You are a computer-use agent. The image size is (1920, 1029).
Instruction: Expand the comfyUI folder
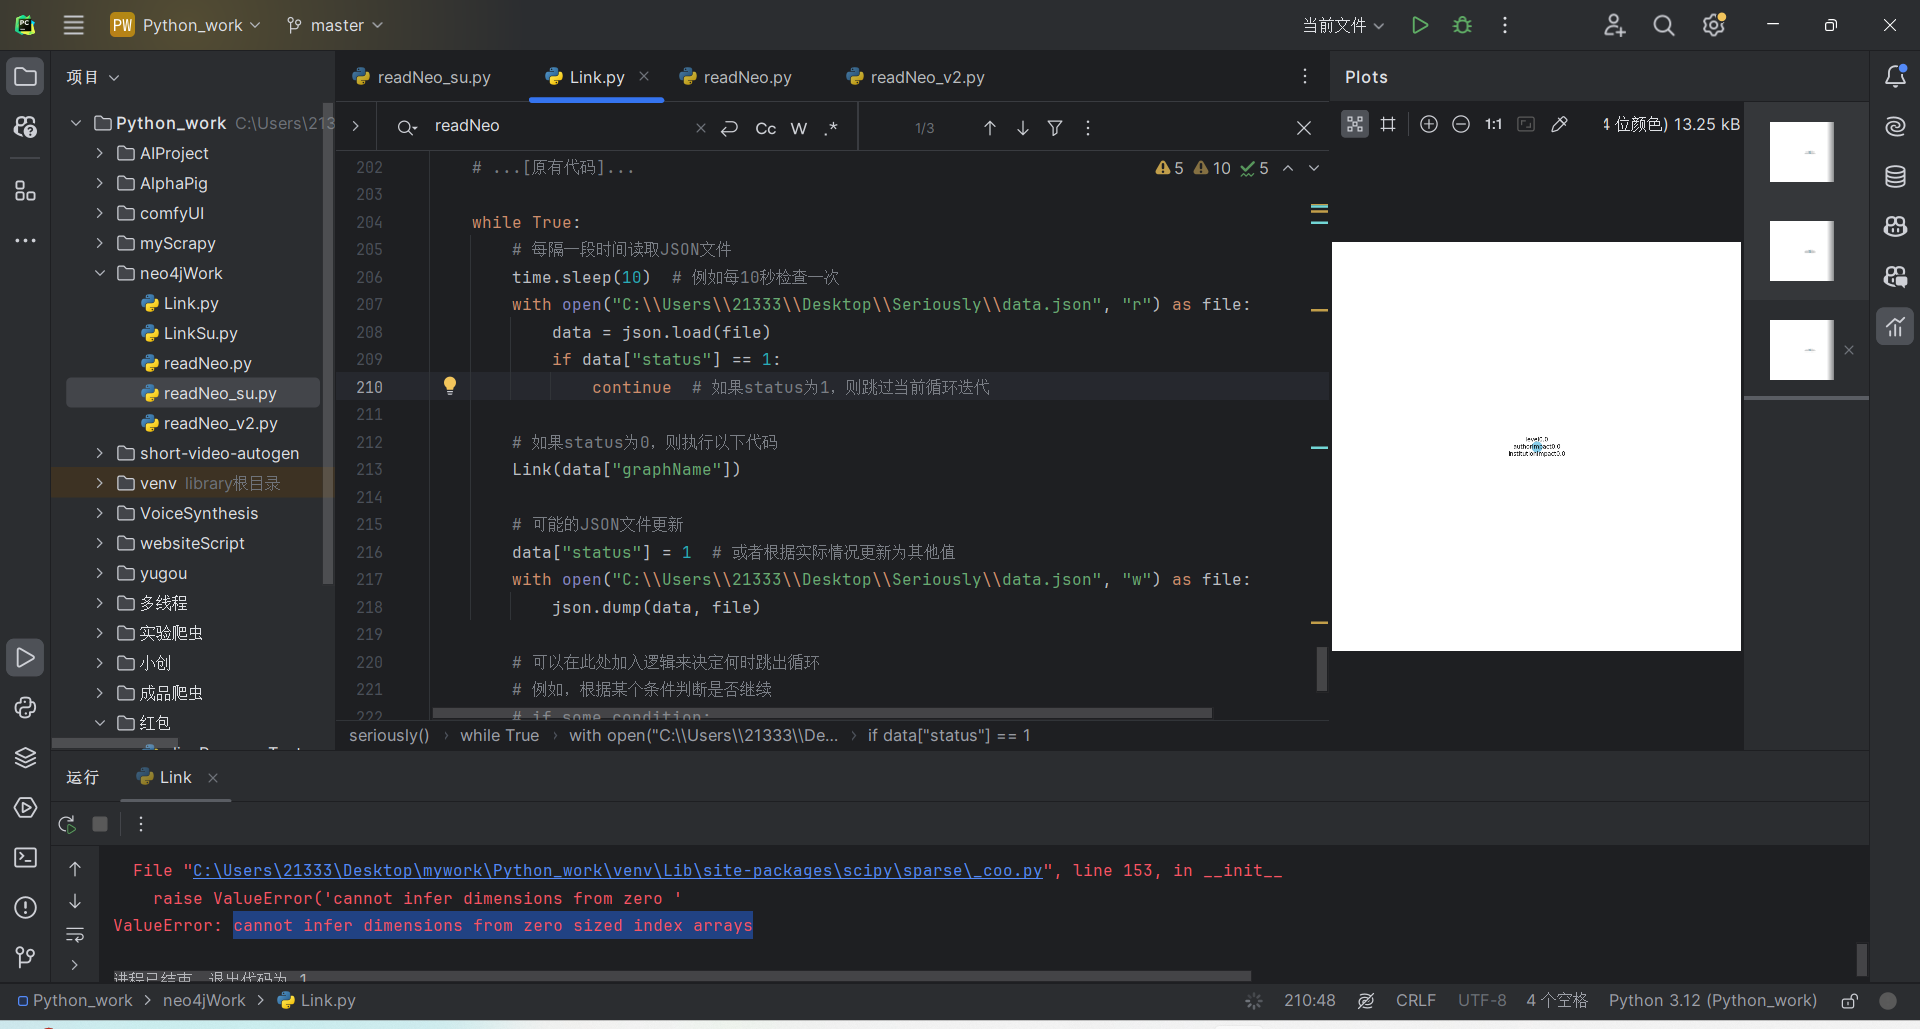coord(99,213)
